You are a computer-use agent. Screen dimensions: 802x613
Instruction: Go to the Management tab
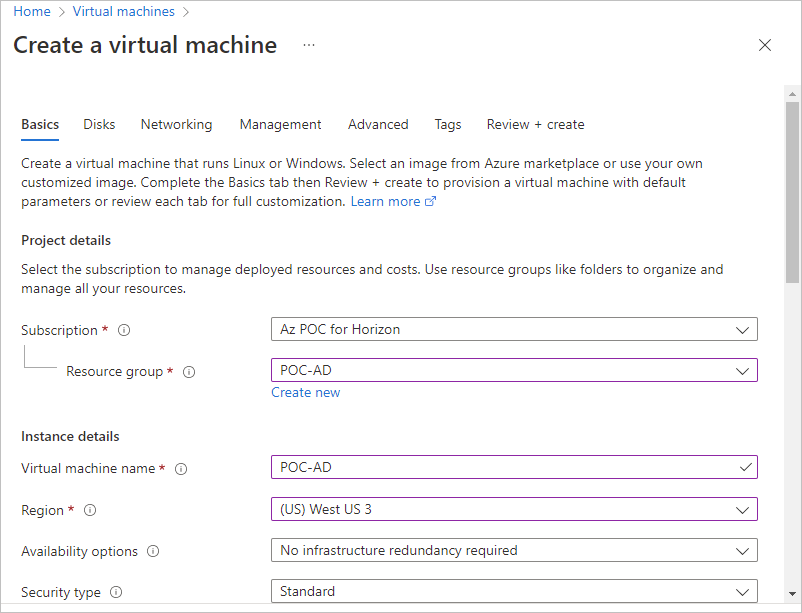[x=280, y=124]
